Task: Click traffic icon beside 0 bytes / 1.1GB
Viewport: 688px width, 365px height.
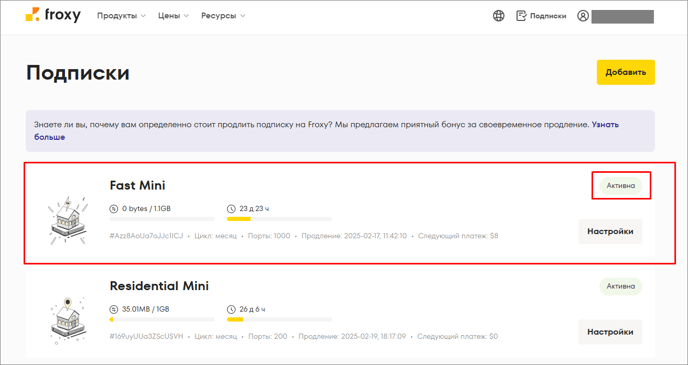Action: (x=114, y=209)
